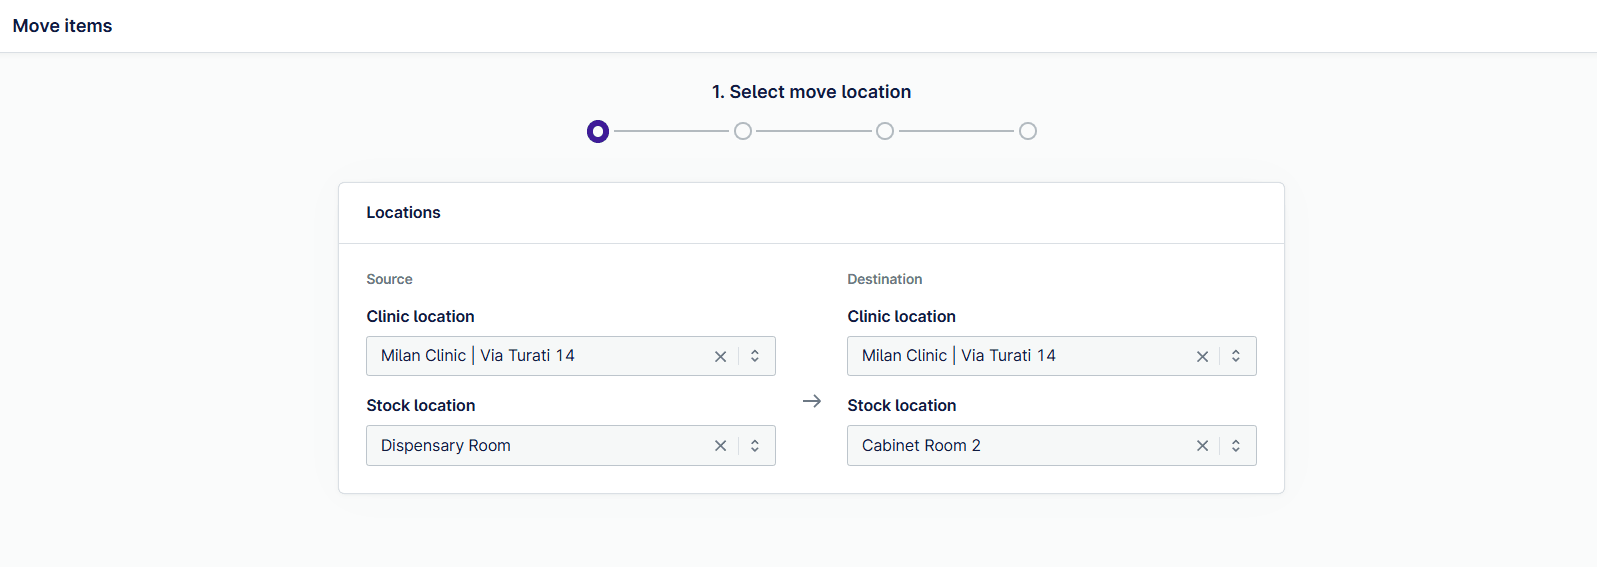This screenshot has width=1597, height=567.
Task: Click the arrow between source and destination
Action: (812, 401)
